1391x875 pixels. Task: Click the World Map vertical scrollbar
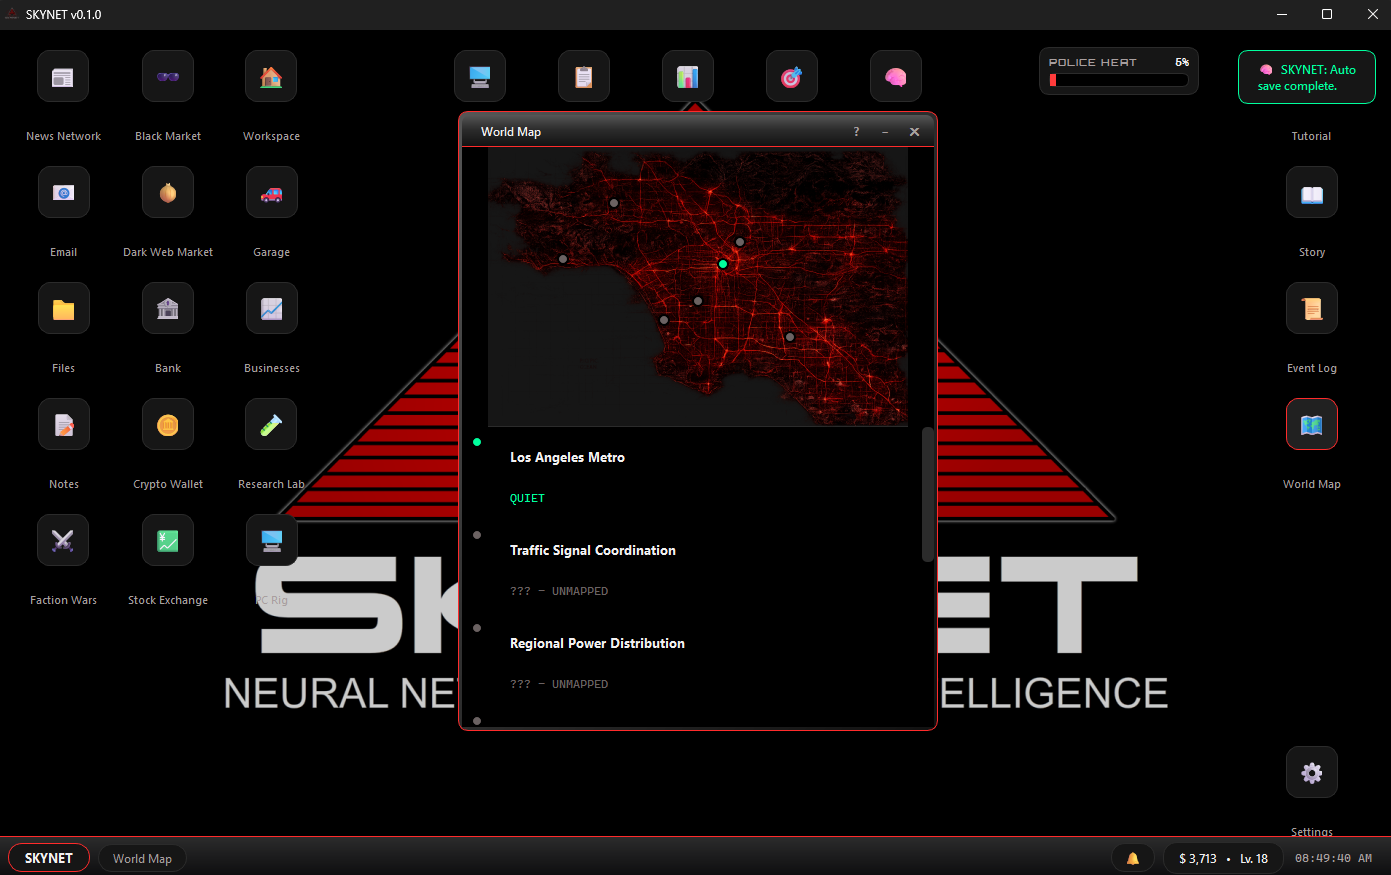(x=927, y=495)
